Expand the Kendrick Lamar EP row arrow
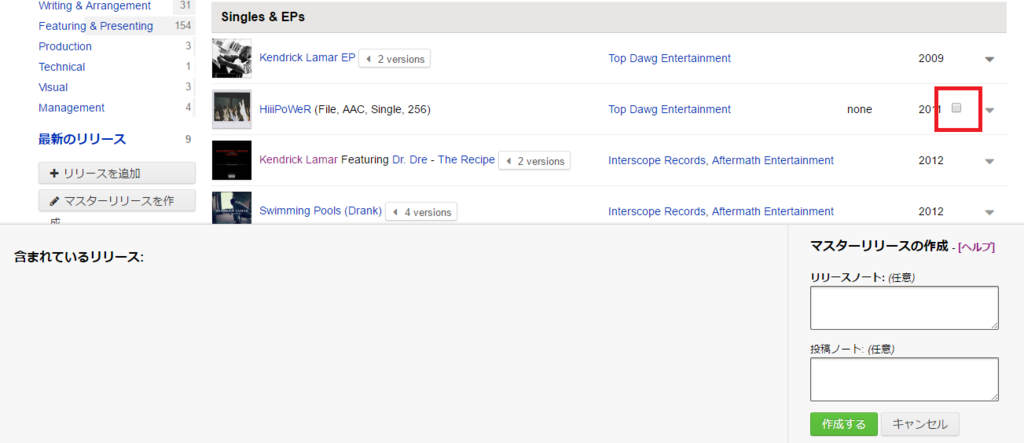 [989, 59]
